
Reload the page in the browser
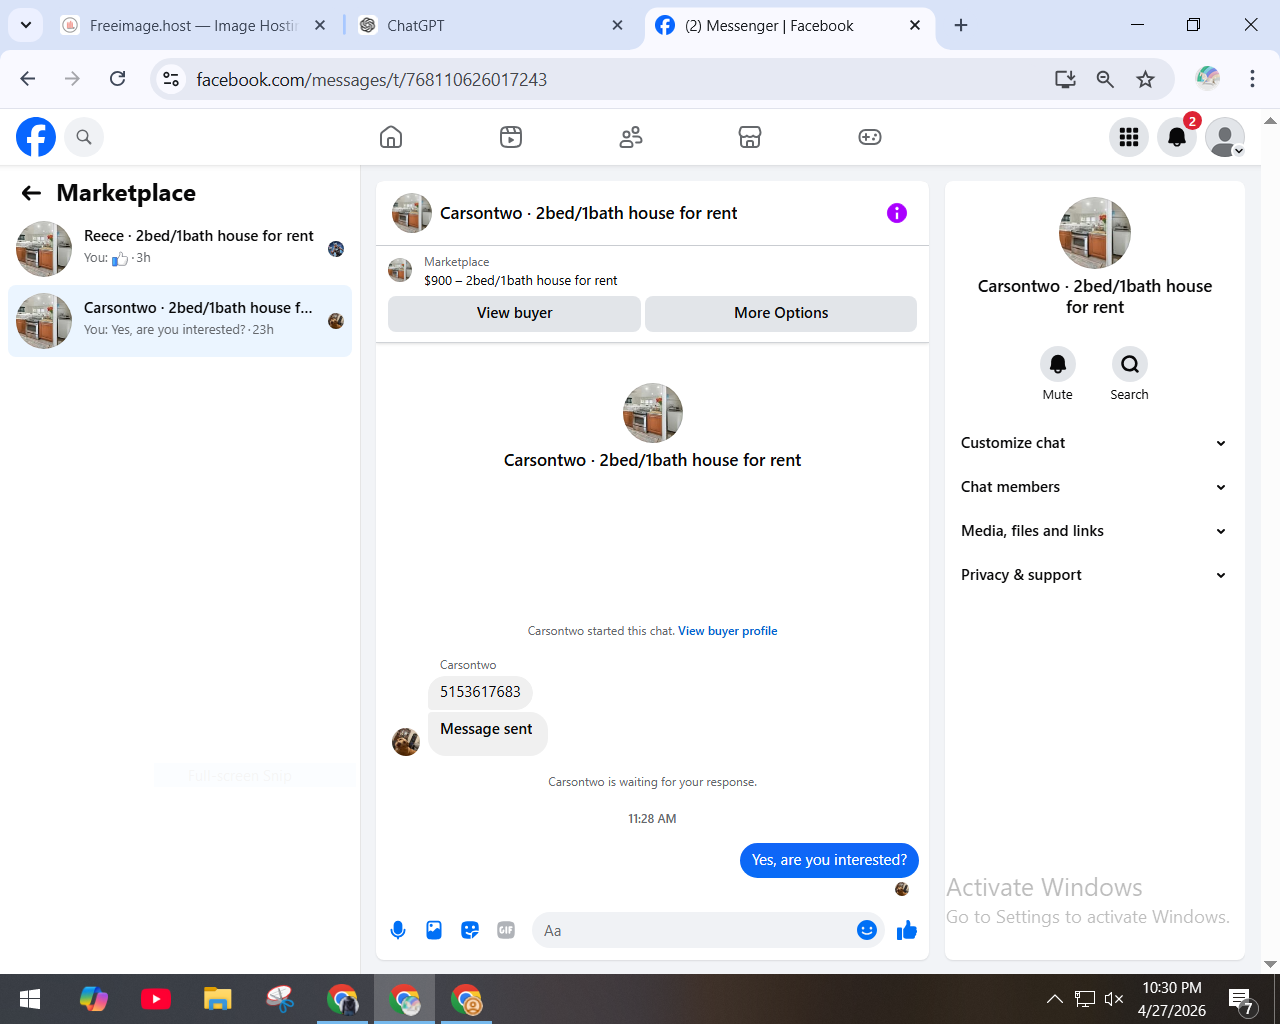[118, 79]
